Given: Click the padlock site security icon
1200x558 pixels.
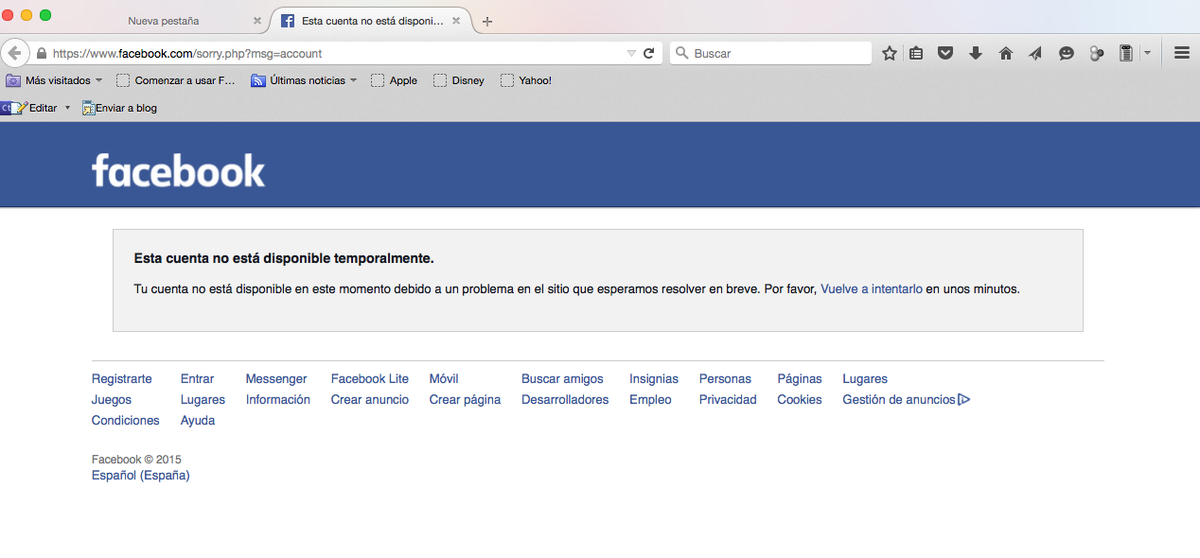Looking at the screenshot, I should pyautogui.click(x=42, y=53).
